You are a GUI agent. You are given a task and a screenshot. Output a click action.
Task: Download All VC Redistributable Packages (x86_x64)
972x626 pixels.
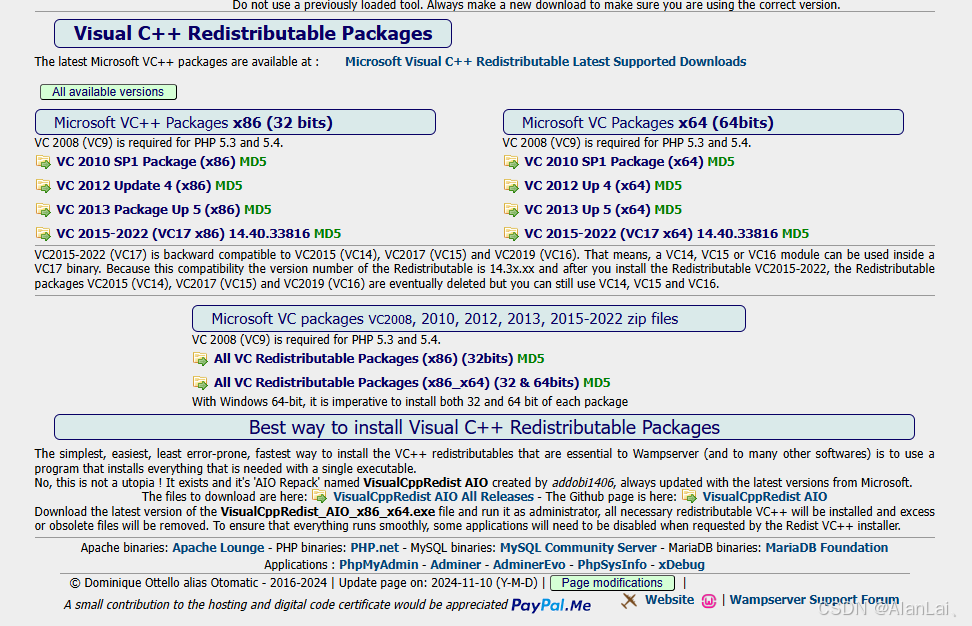point(396,383)
